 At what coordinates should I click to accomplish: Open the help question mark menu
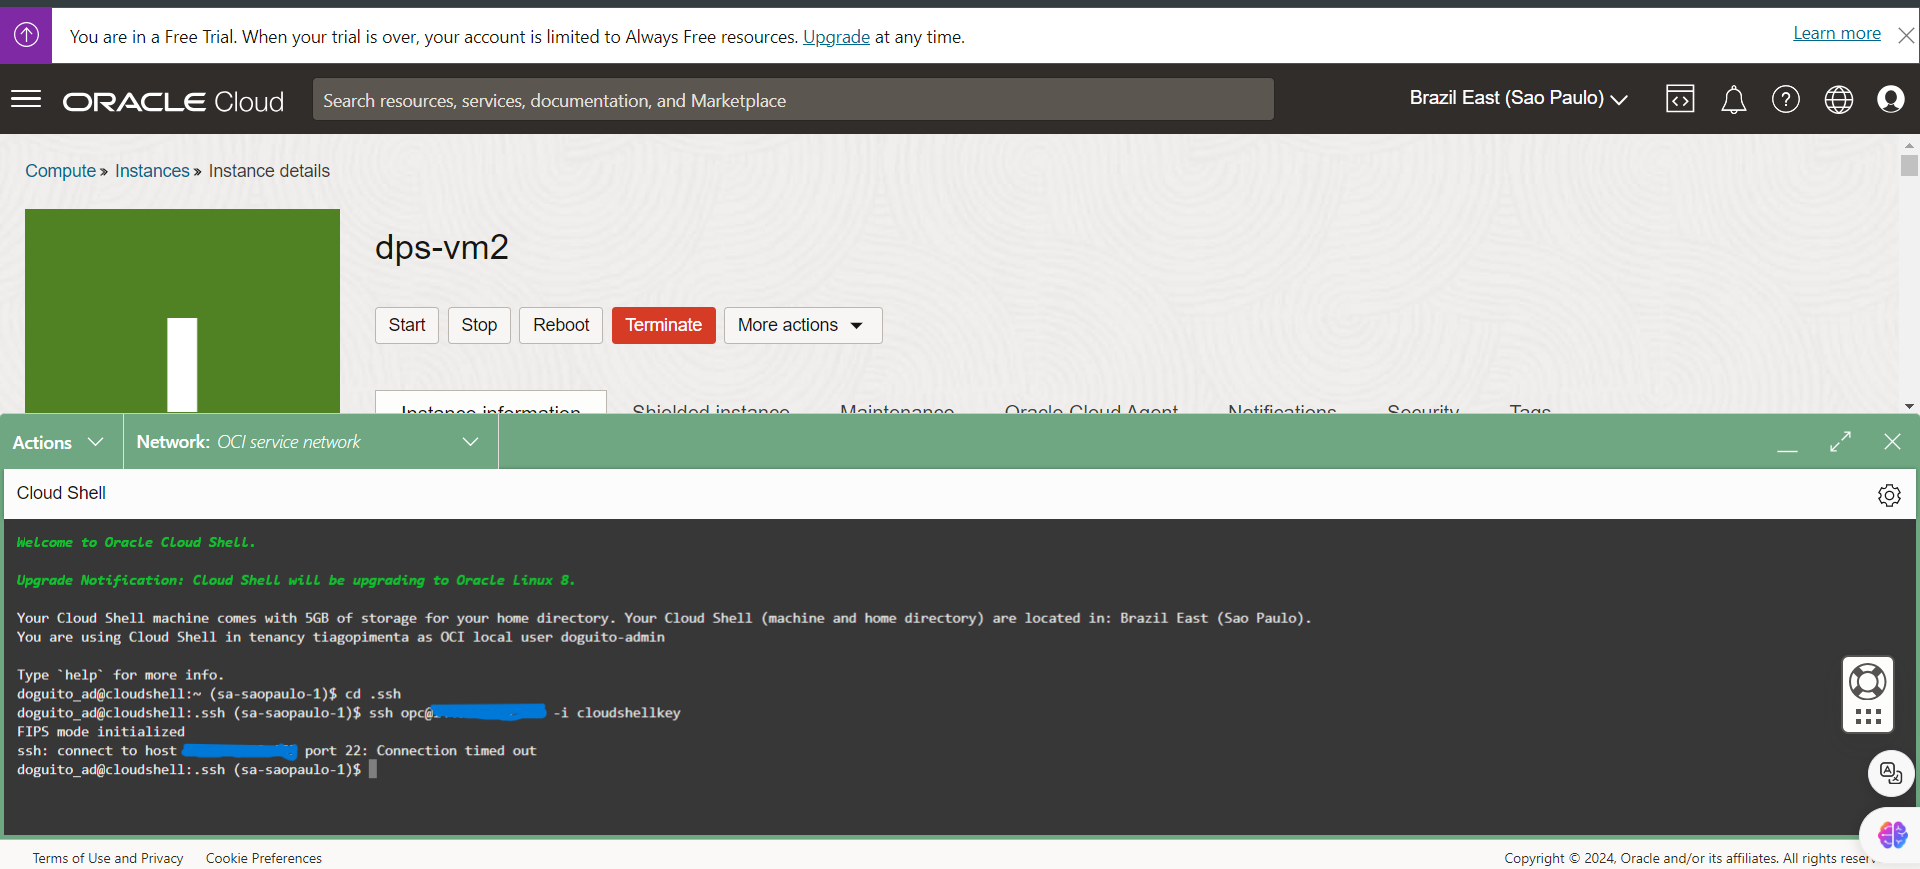tap(1786, 99)
